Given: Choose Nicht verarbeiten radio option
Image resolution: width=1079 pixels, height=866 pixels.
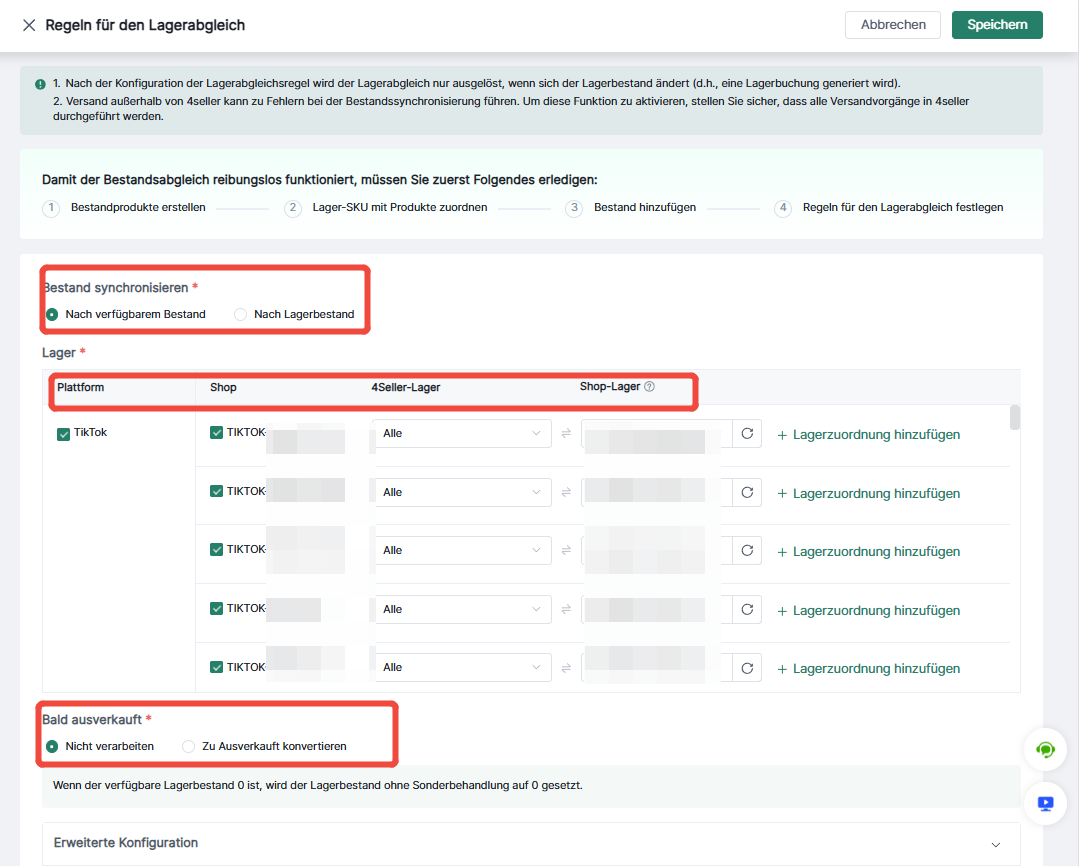Looking at the screenshot, I should 52,746.
